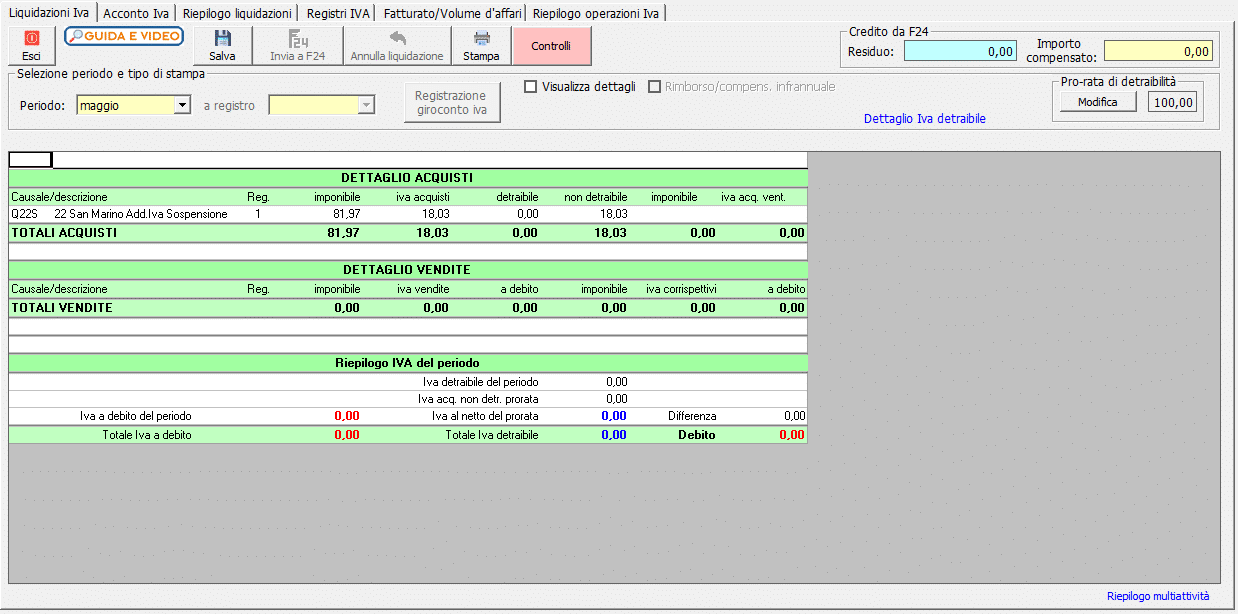
Task: Click the Riepilogo IVA del periodo header
Action: click(407, 362)
